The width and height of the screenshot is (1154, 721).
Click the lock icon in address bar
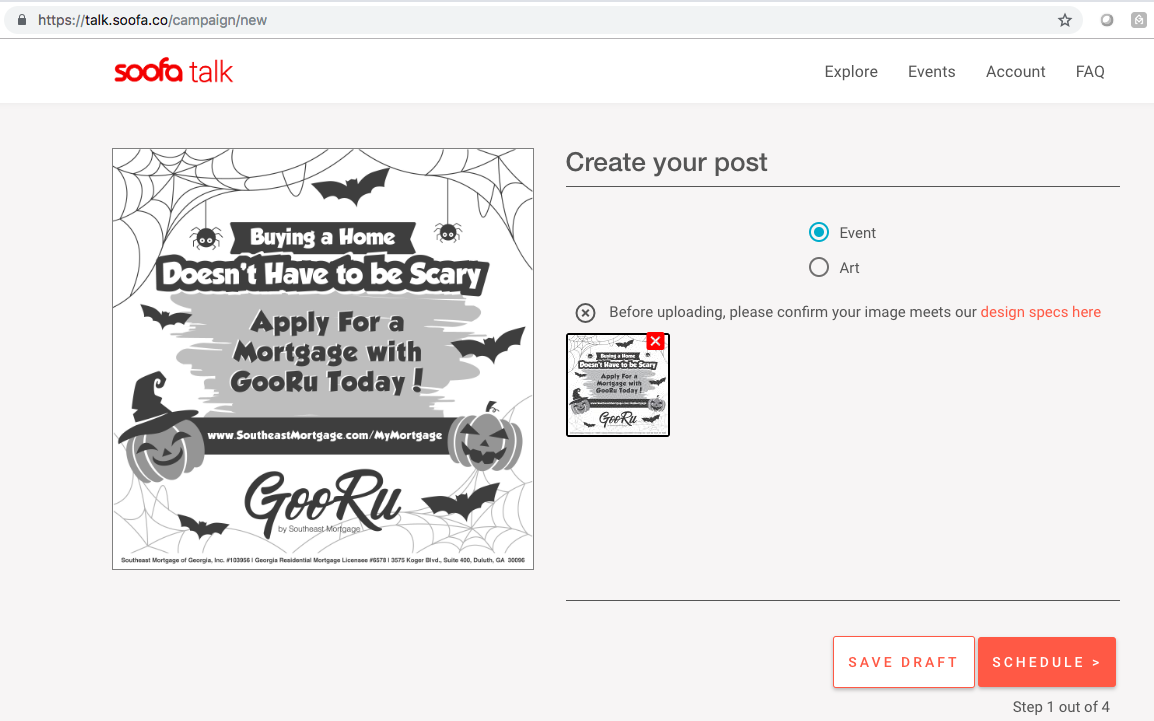[x=22, y=20]
